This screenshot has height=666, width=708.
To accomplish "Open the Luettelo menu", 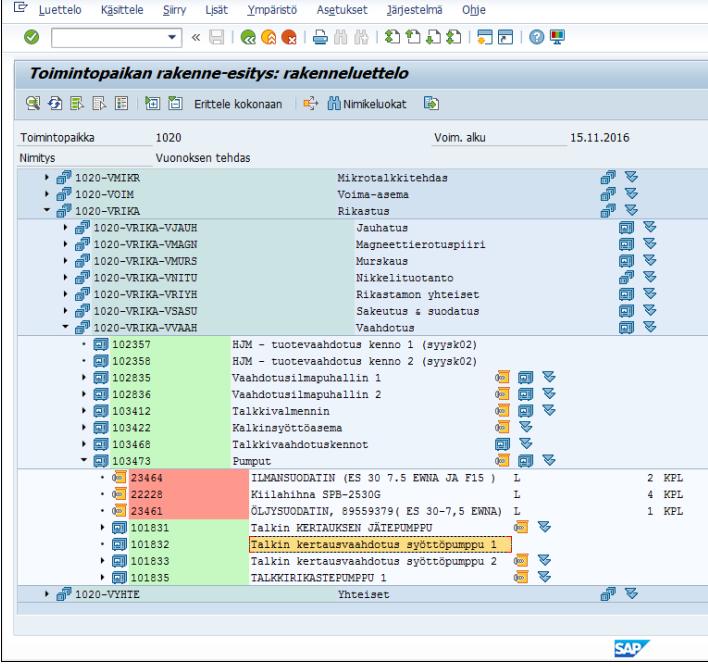I will point(60,10).
